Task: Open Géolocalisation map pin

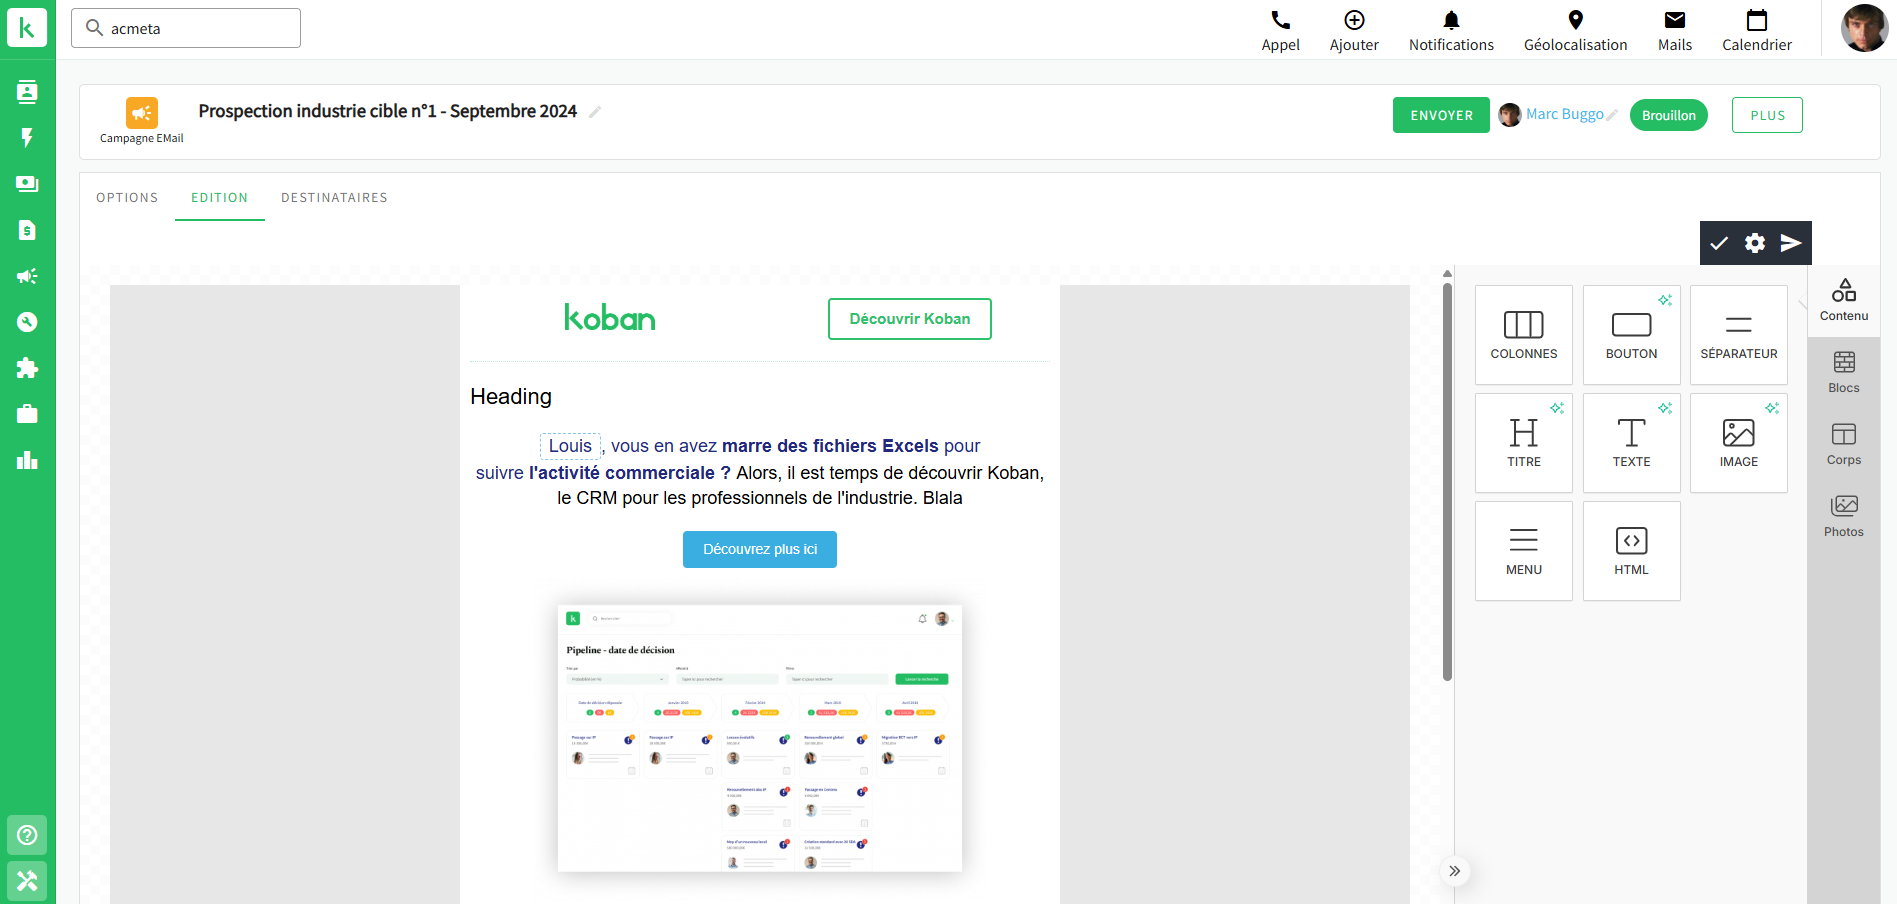Action: tap(1575, 21)
